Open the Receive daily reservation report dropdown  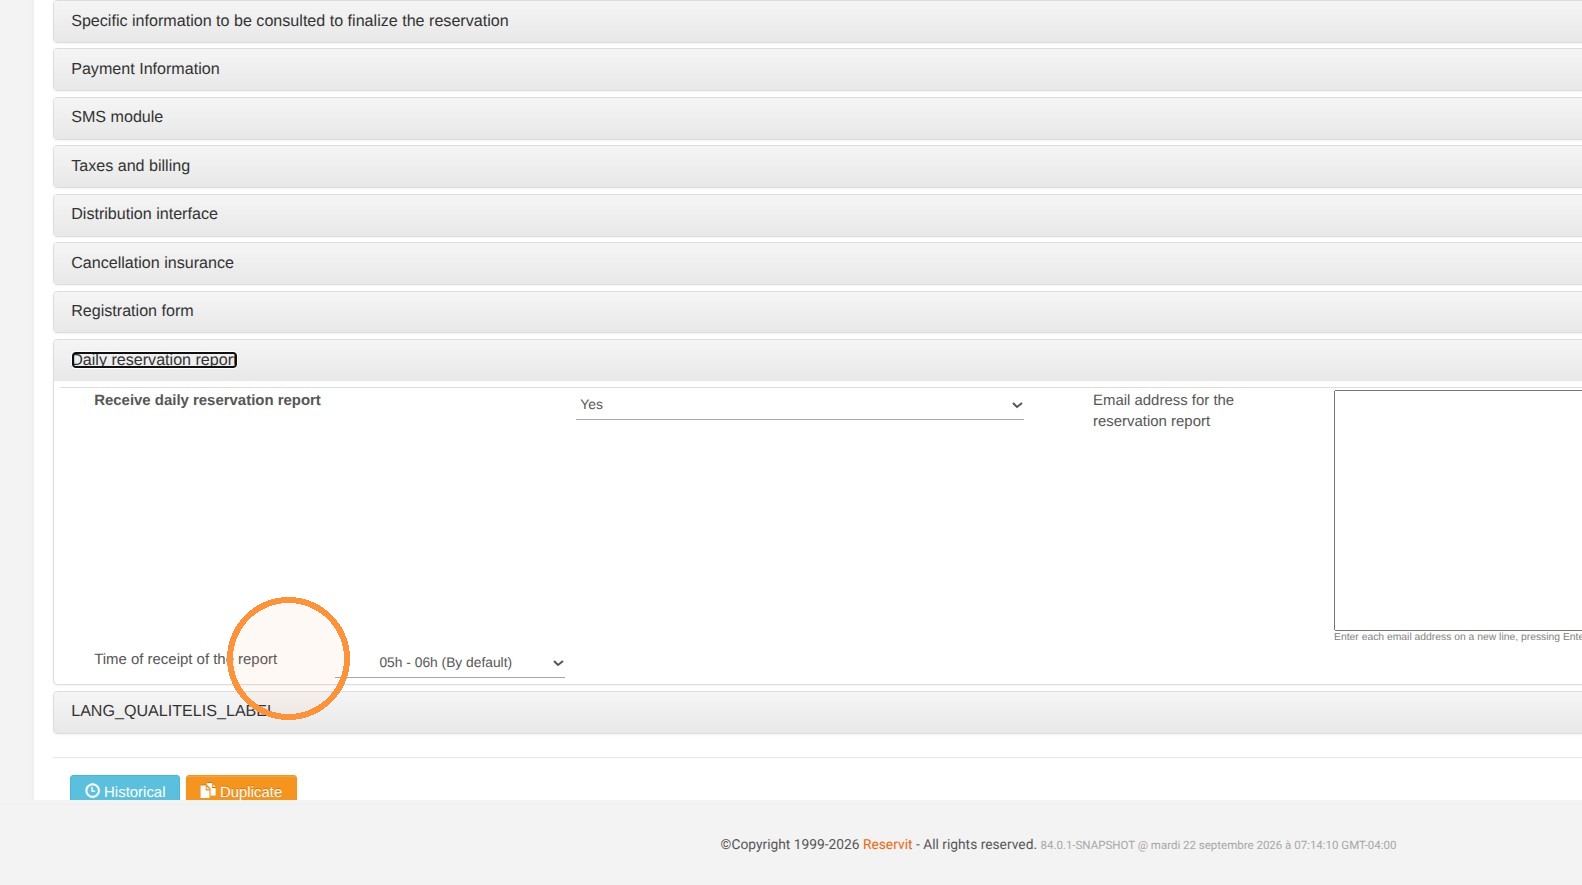point(800,405)
